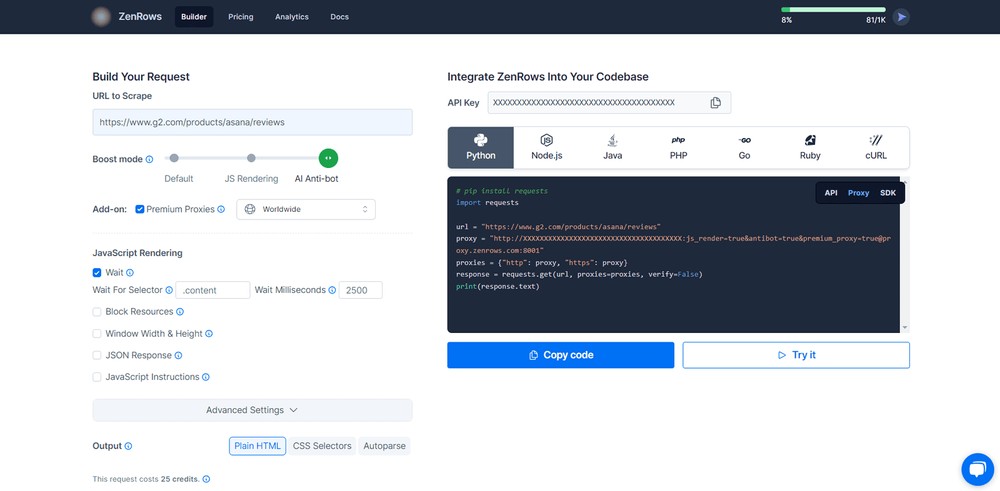The height and width of the screenshot is (491, 1000).
Task: Switch to the SDK code mode
Action: pos(888,193)
